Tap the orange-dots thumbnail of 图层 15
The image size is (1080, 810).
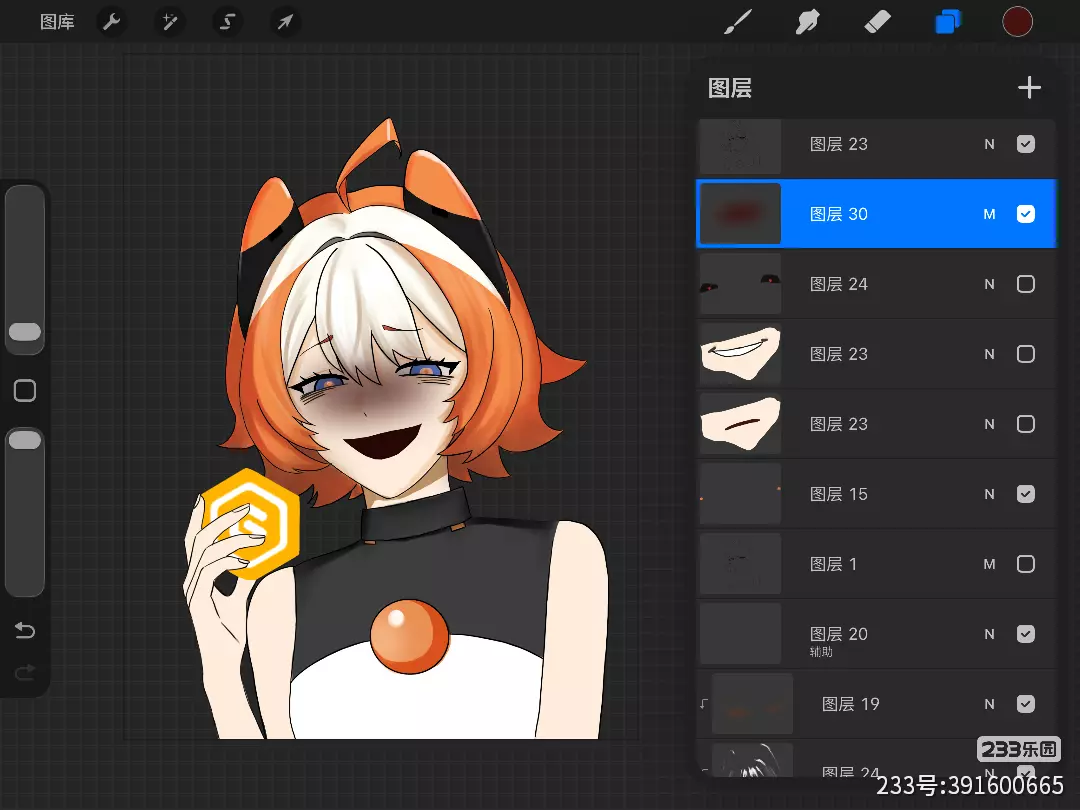[740, 494]
